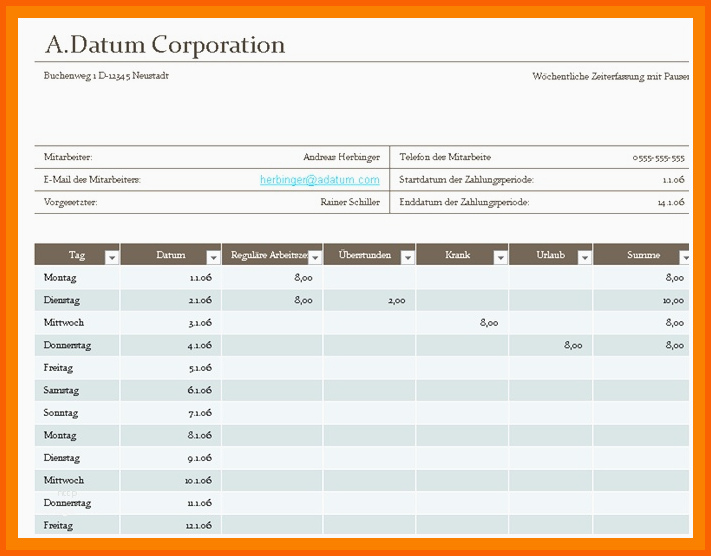Open the Urlaub column filter dropdown

point(585,258)
